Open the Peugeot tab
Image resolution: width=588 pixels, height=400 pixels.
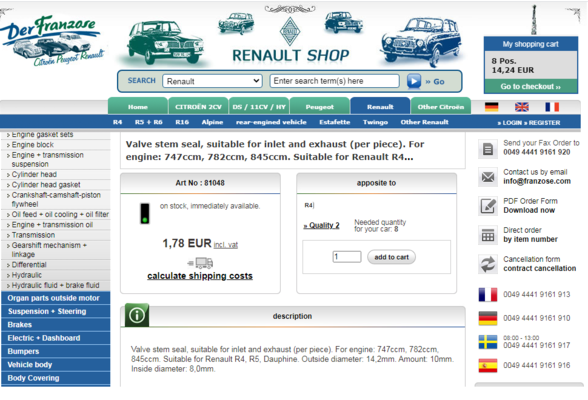(x=320, y=106)
